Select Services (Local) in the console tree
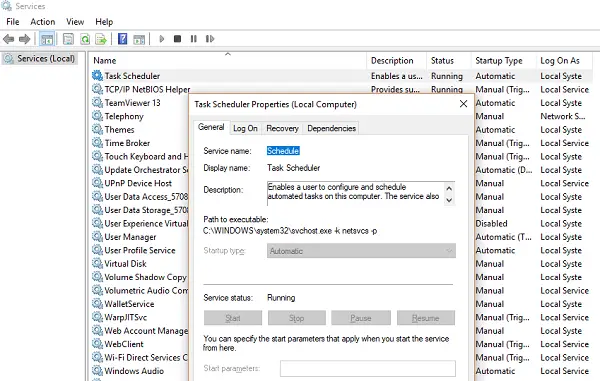600x381 pixels. point(40,59)
